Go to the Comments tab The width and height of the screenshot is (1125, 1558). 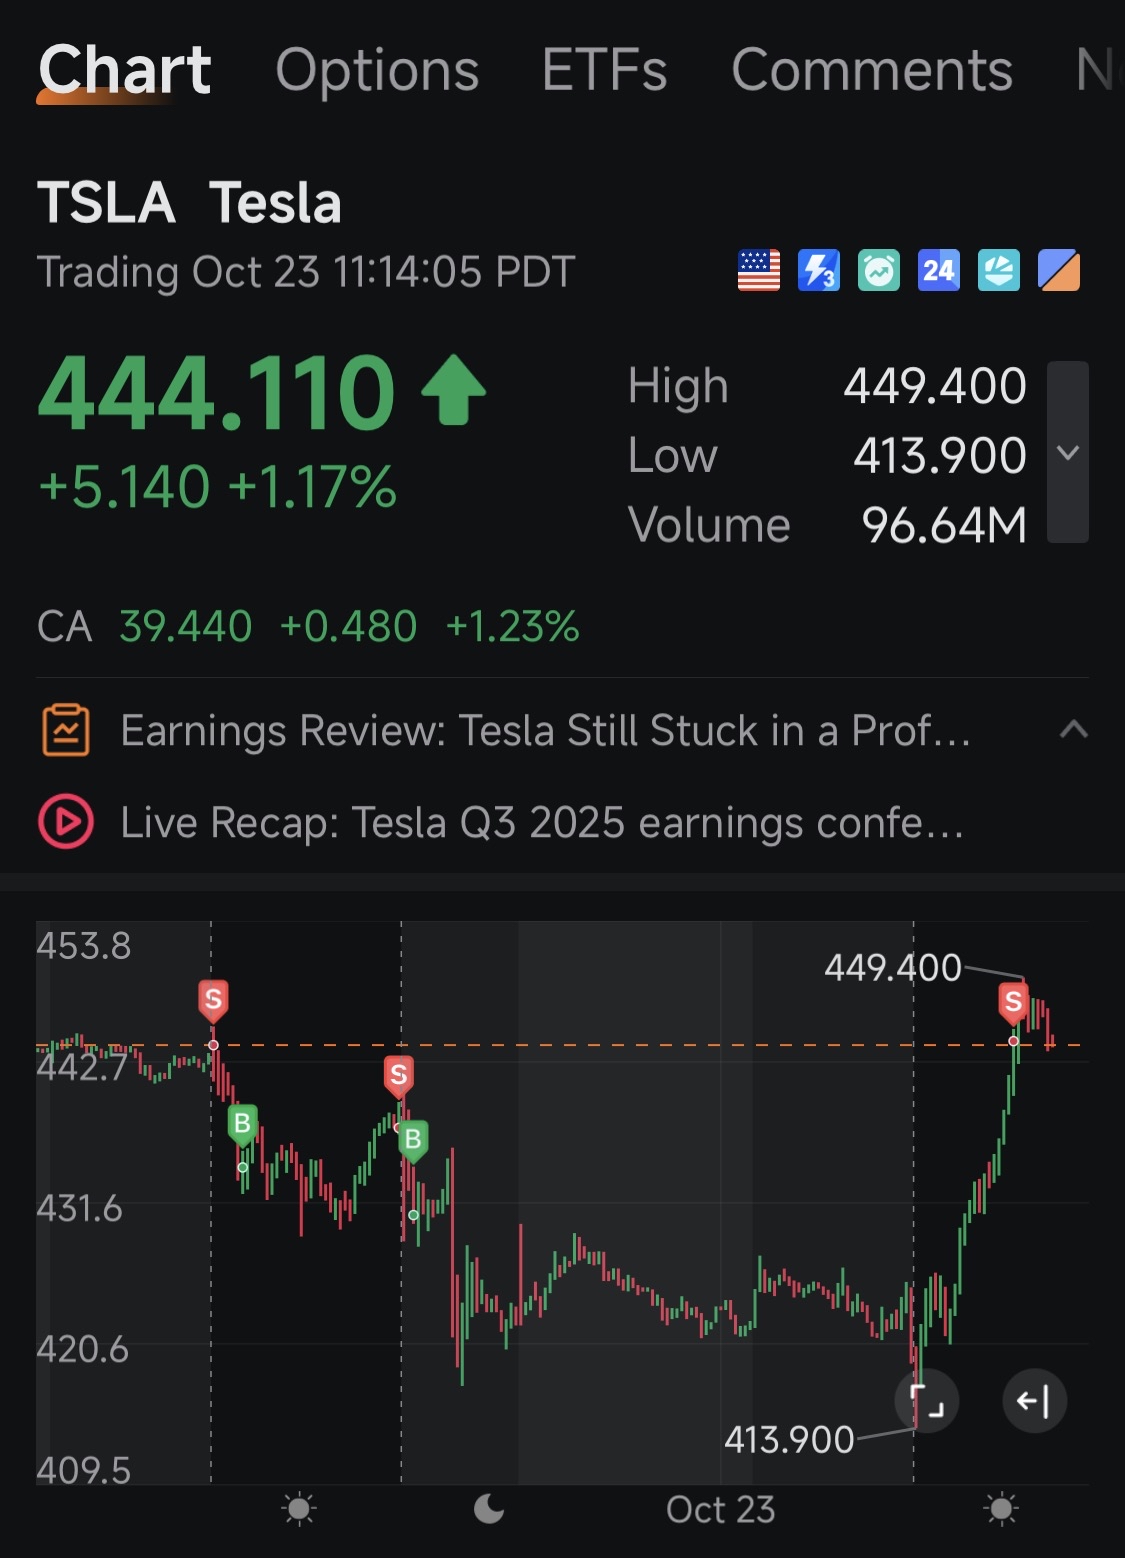(872, 71)
